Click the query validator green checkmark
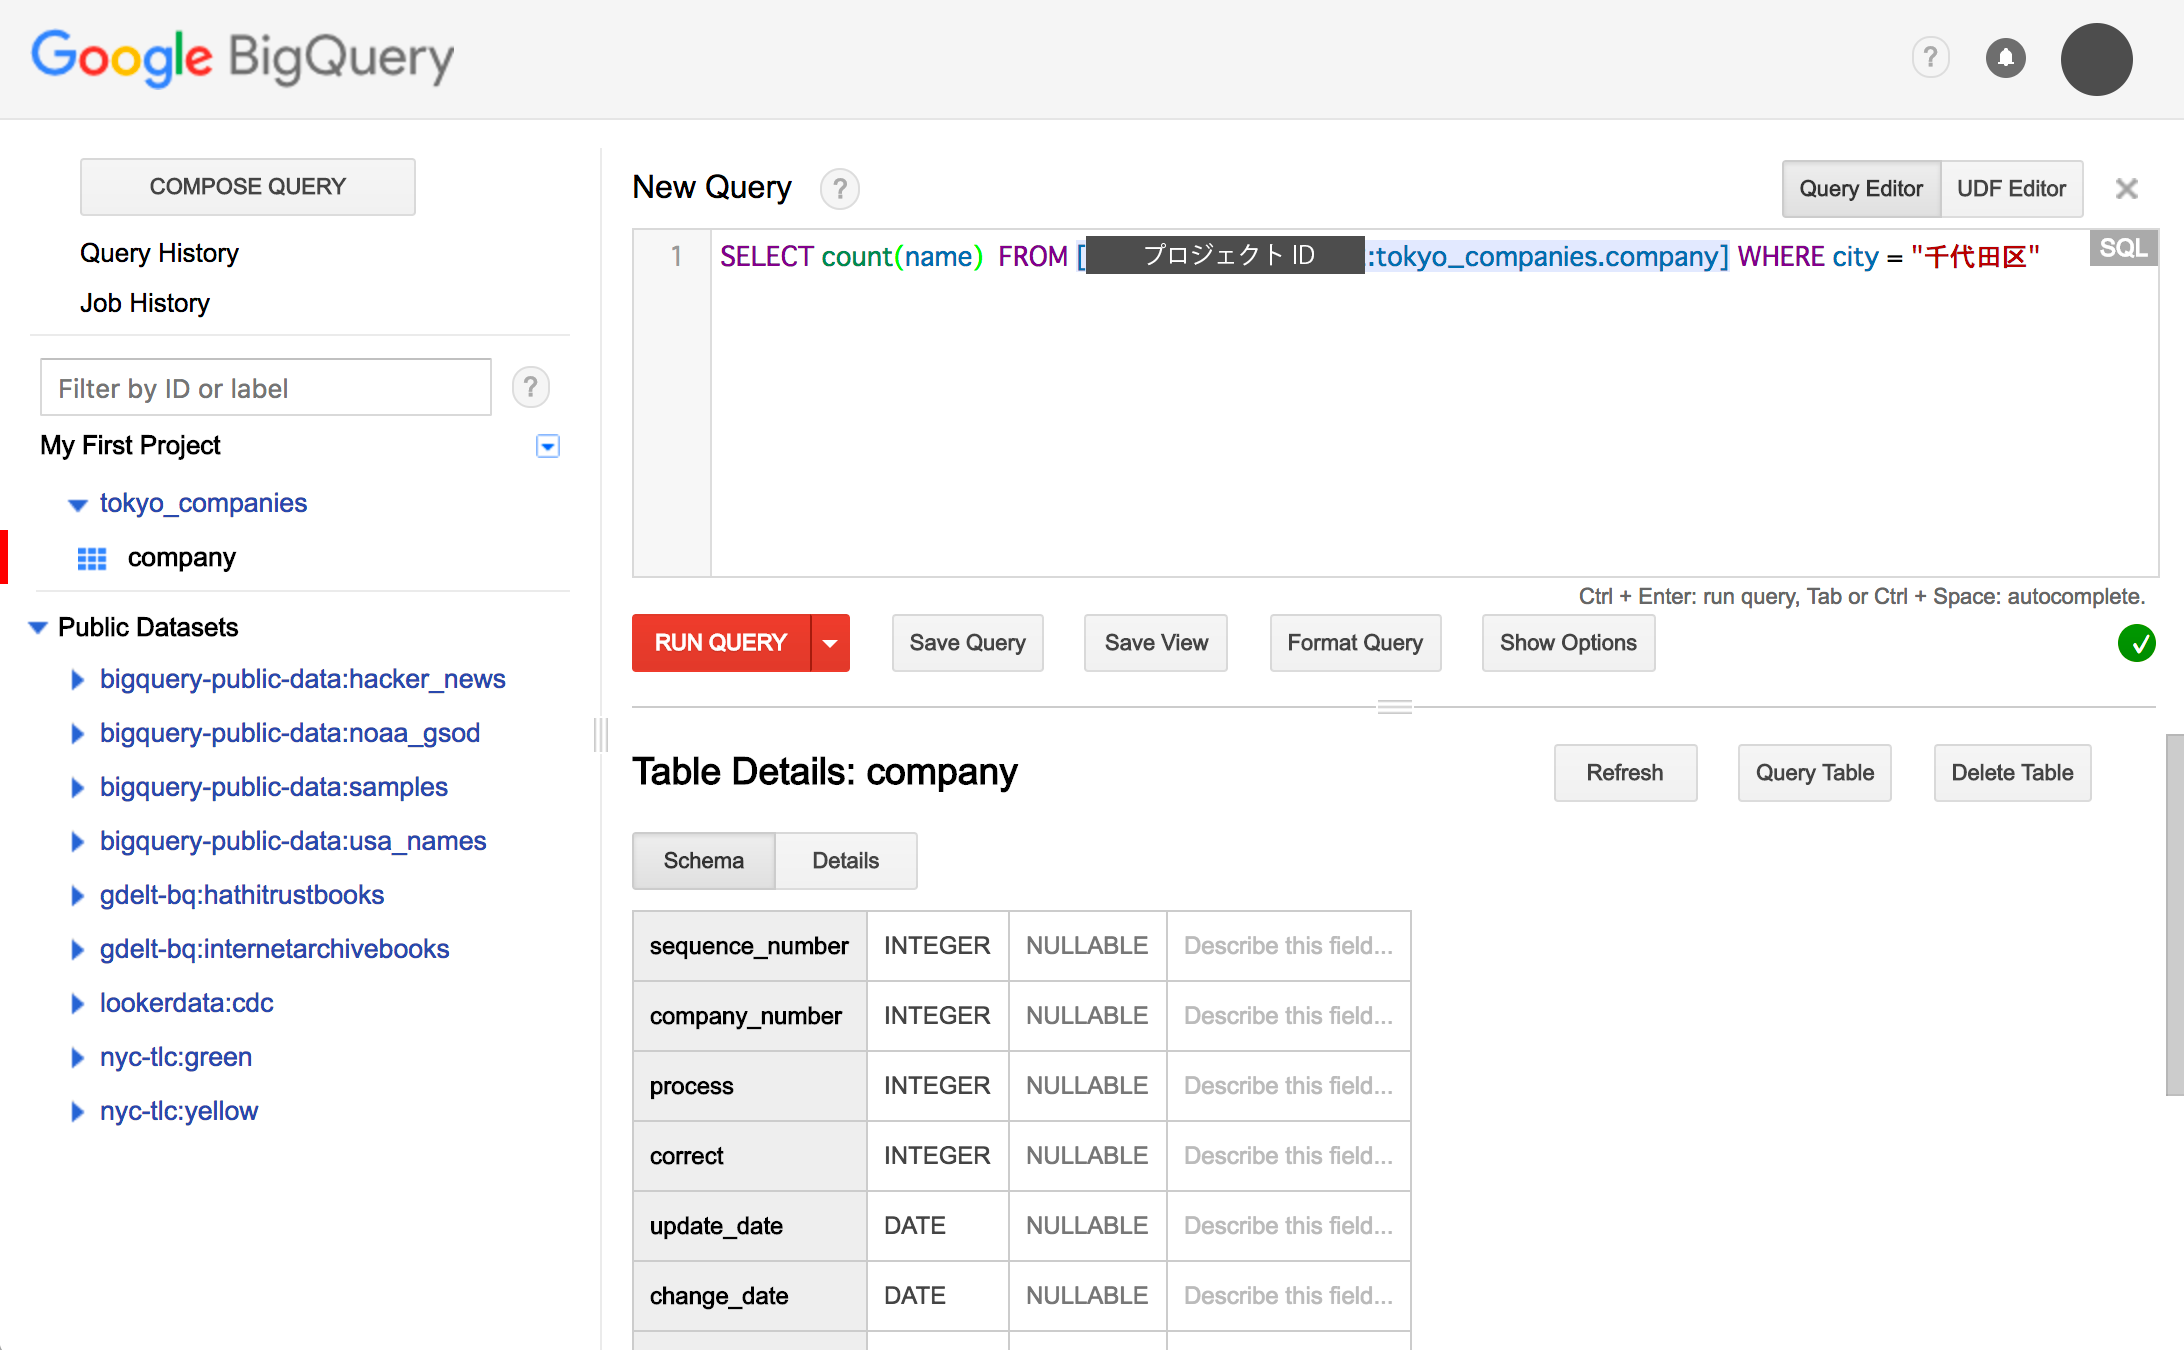Screen dimensions: 2184x1350 (x=2136, y=643)
